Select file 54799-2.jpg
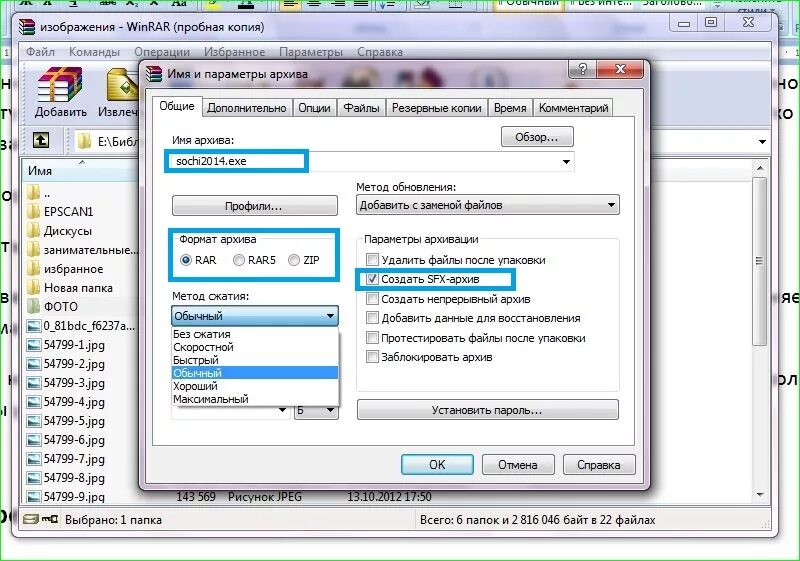Image resolution: width=800 pixels, height=561 pixels. (x=66, y=364)
